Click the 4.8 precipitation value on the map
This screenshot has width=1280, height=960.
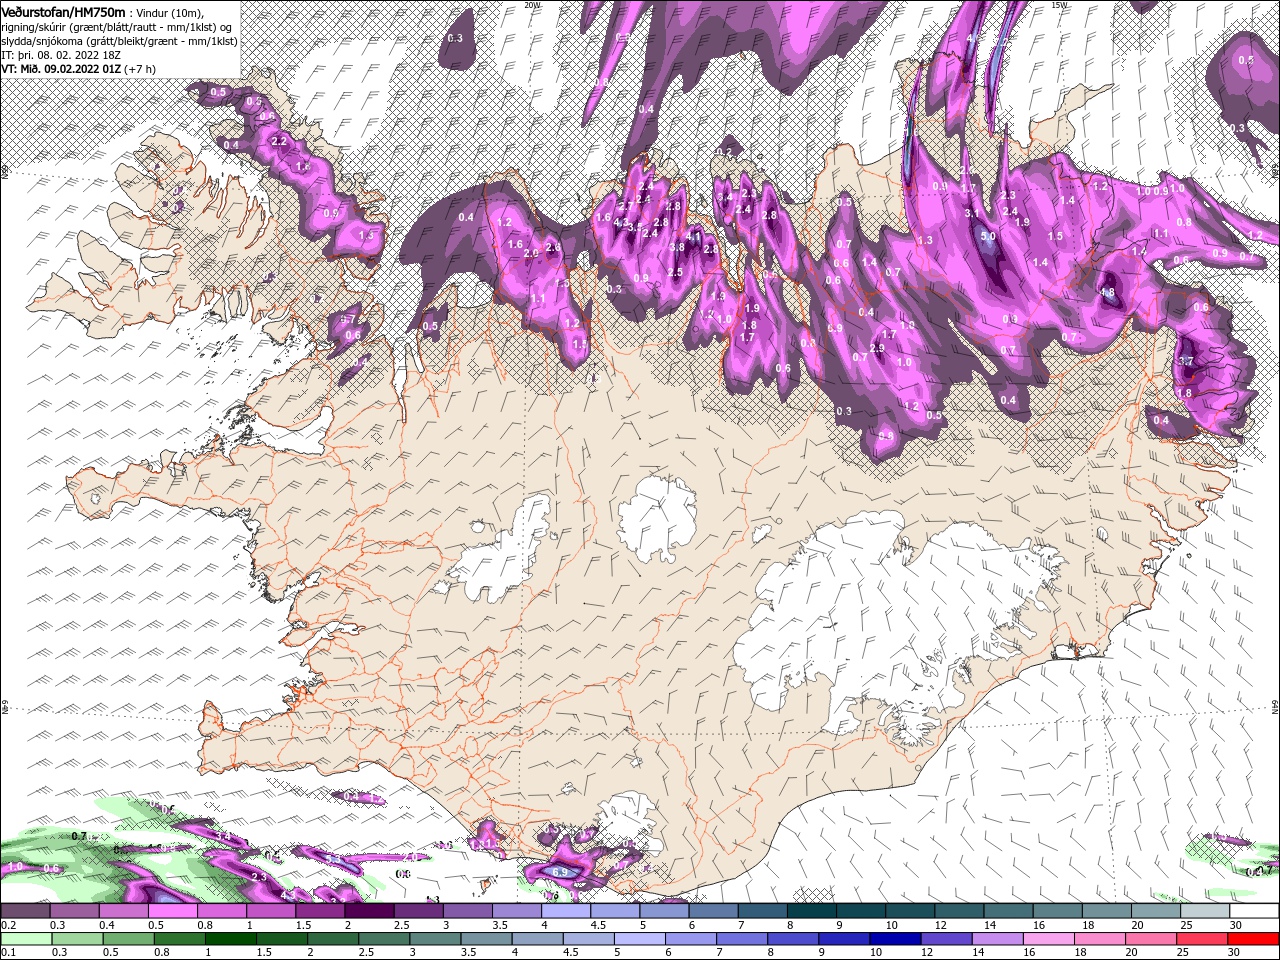click(x=1107, y=292)
